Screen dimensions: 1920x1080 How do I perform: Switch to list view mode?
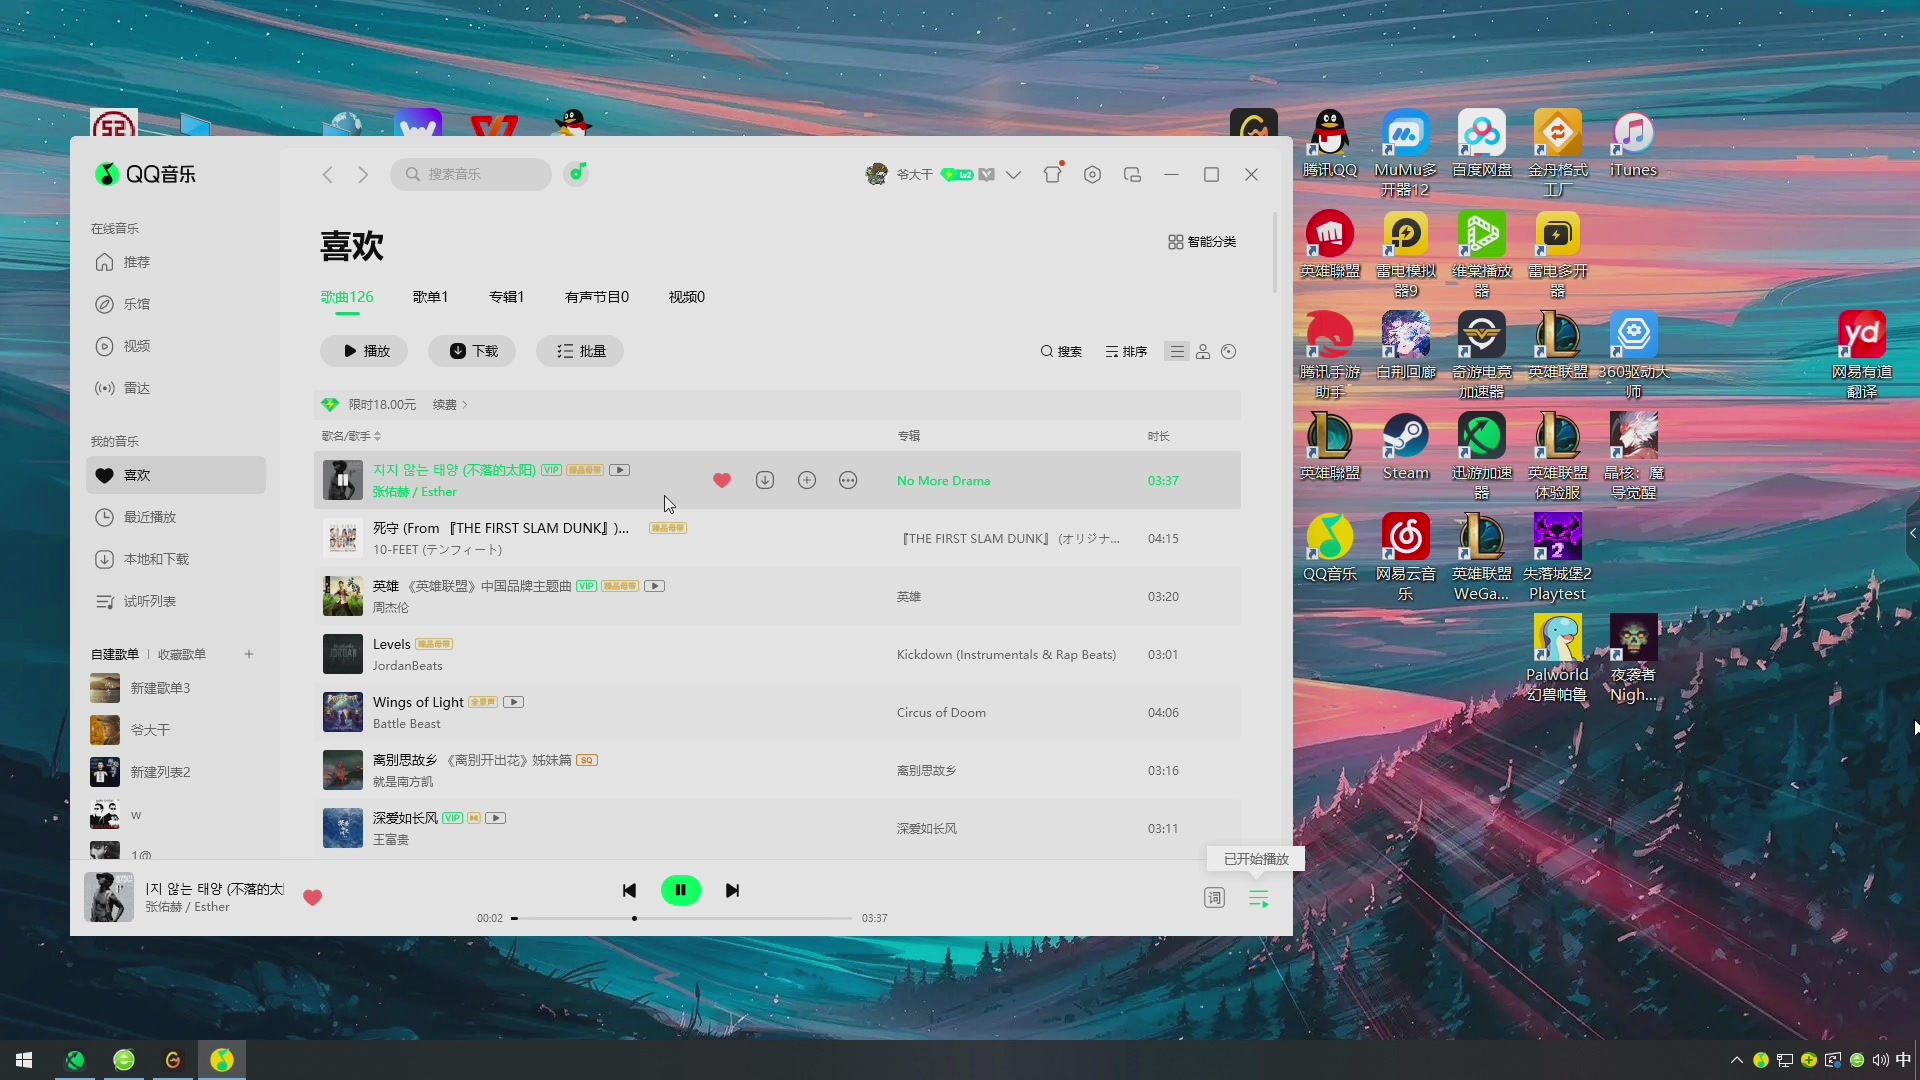coord(1177,351)
